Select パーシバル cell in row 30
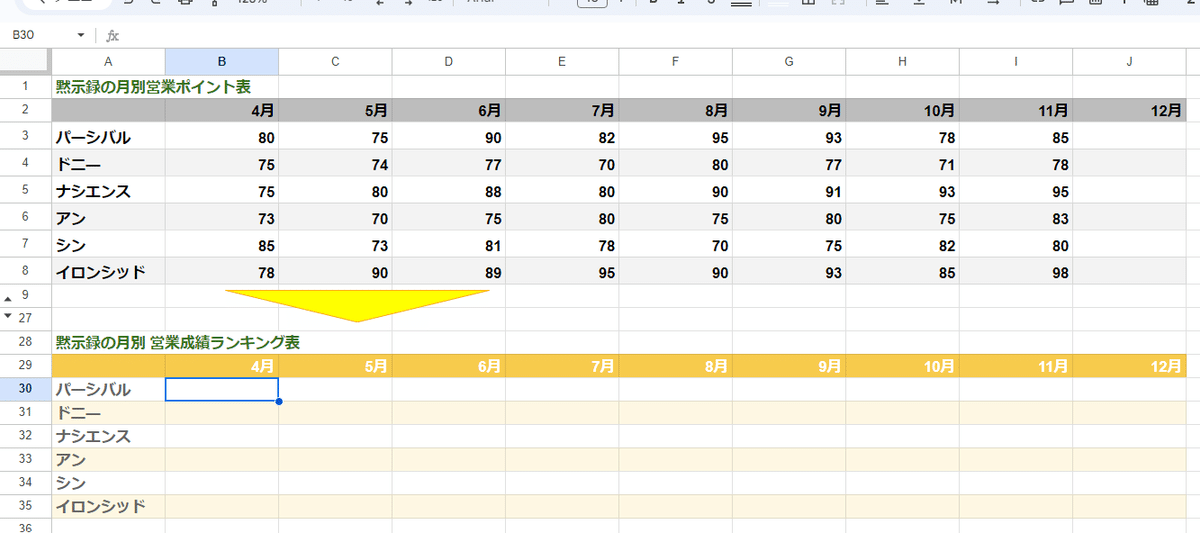This screenshot has width=1200, height=533. point(108,389)
